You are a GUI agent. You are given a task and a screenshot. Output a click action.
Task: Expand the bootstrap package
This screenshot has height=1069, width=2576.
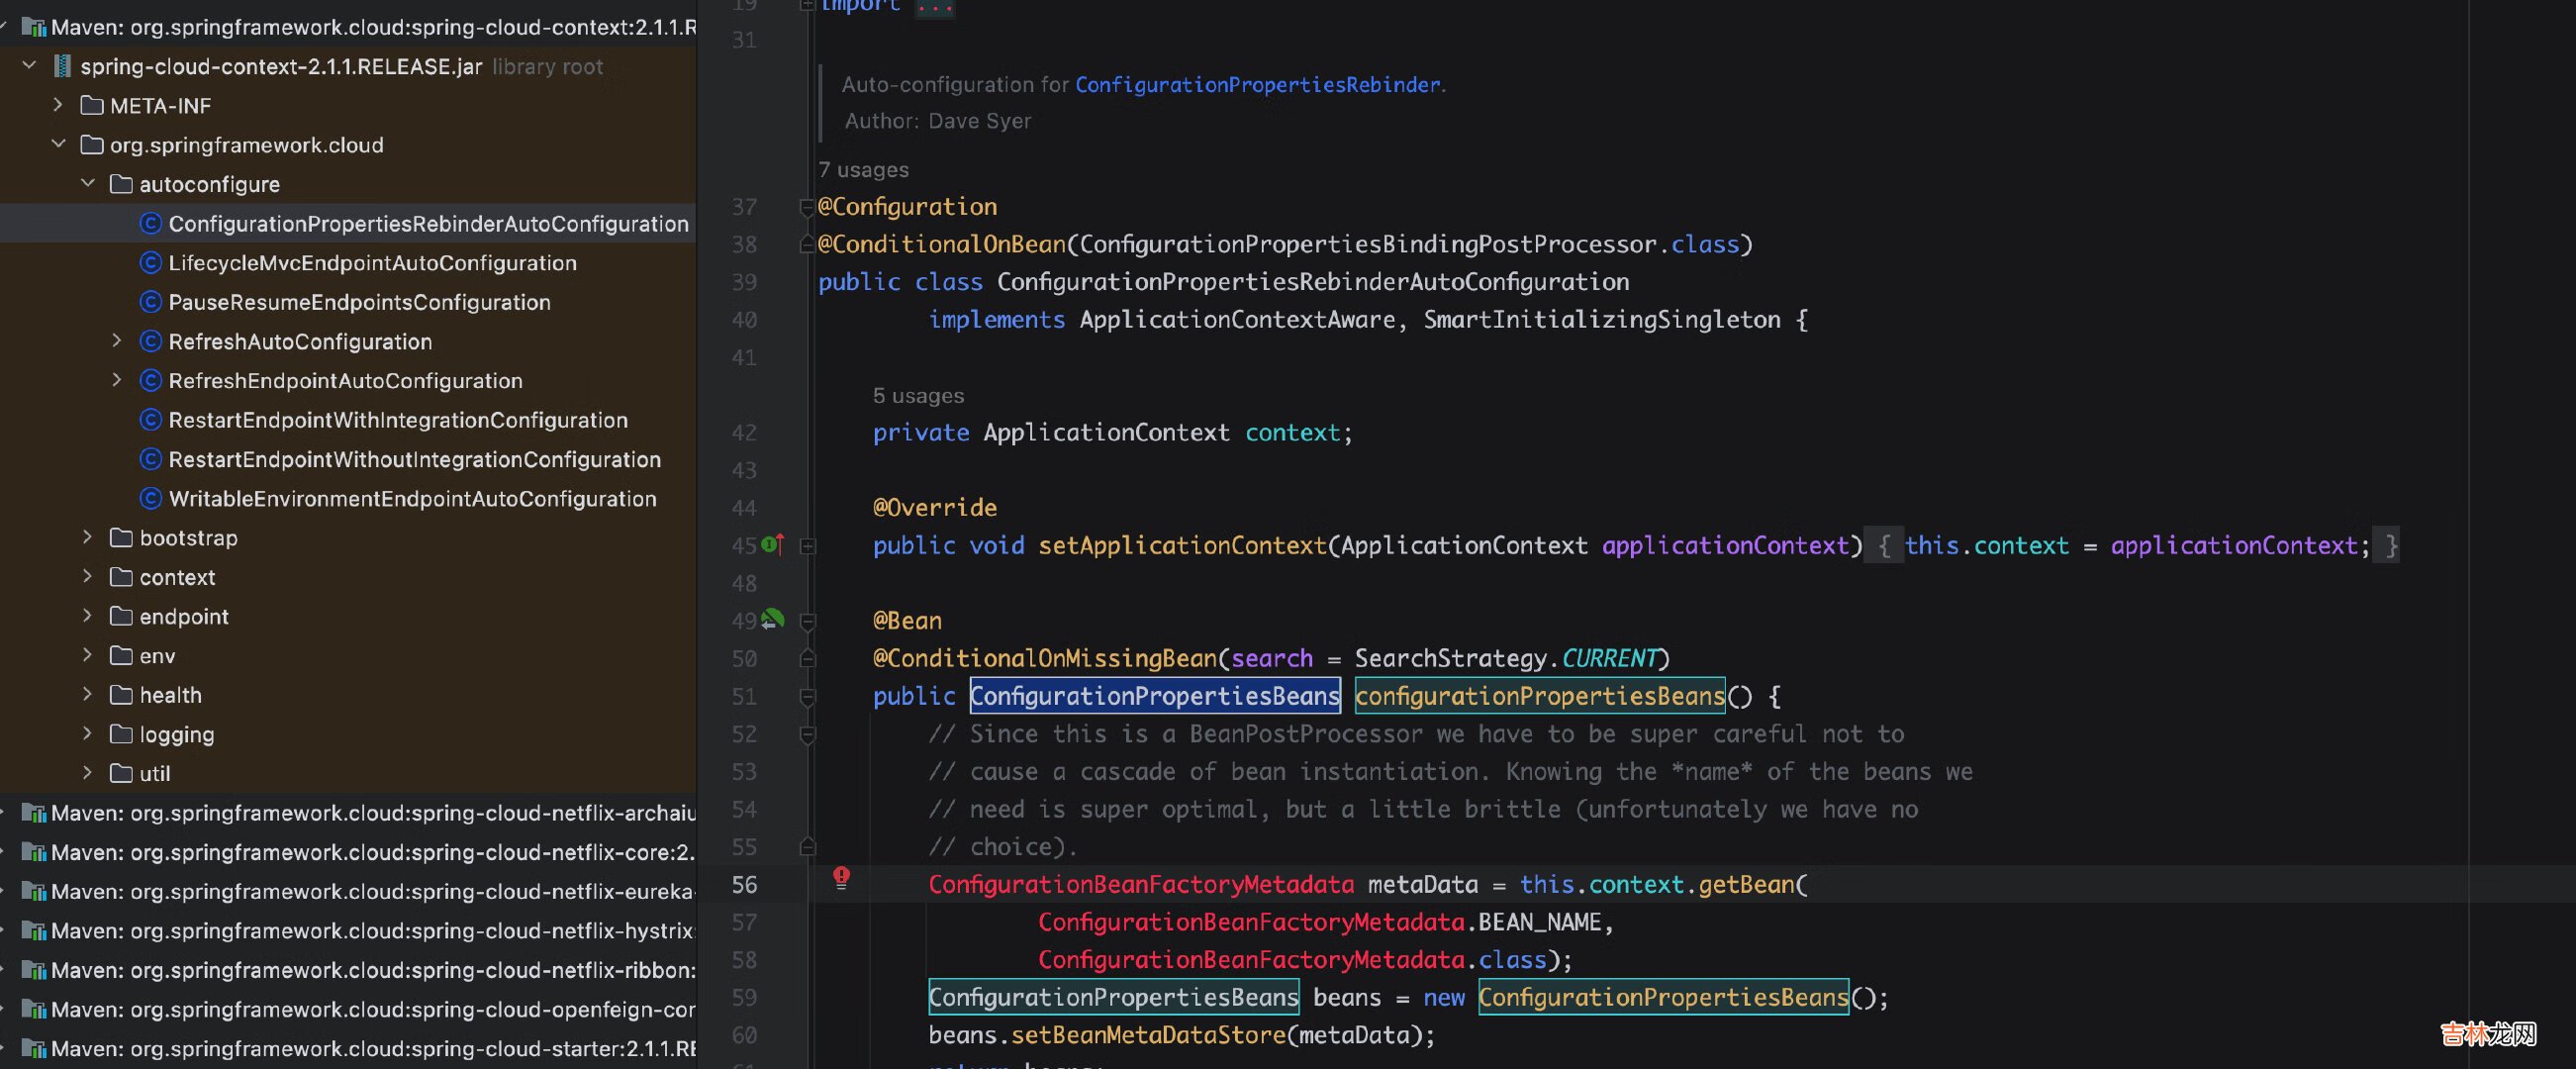[88, 537]
